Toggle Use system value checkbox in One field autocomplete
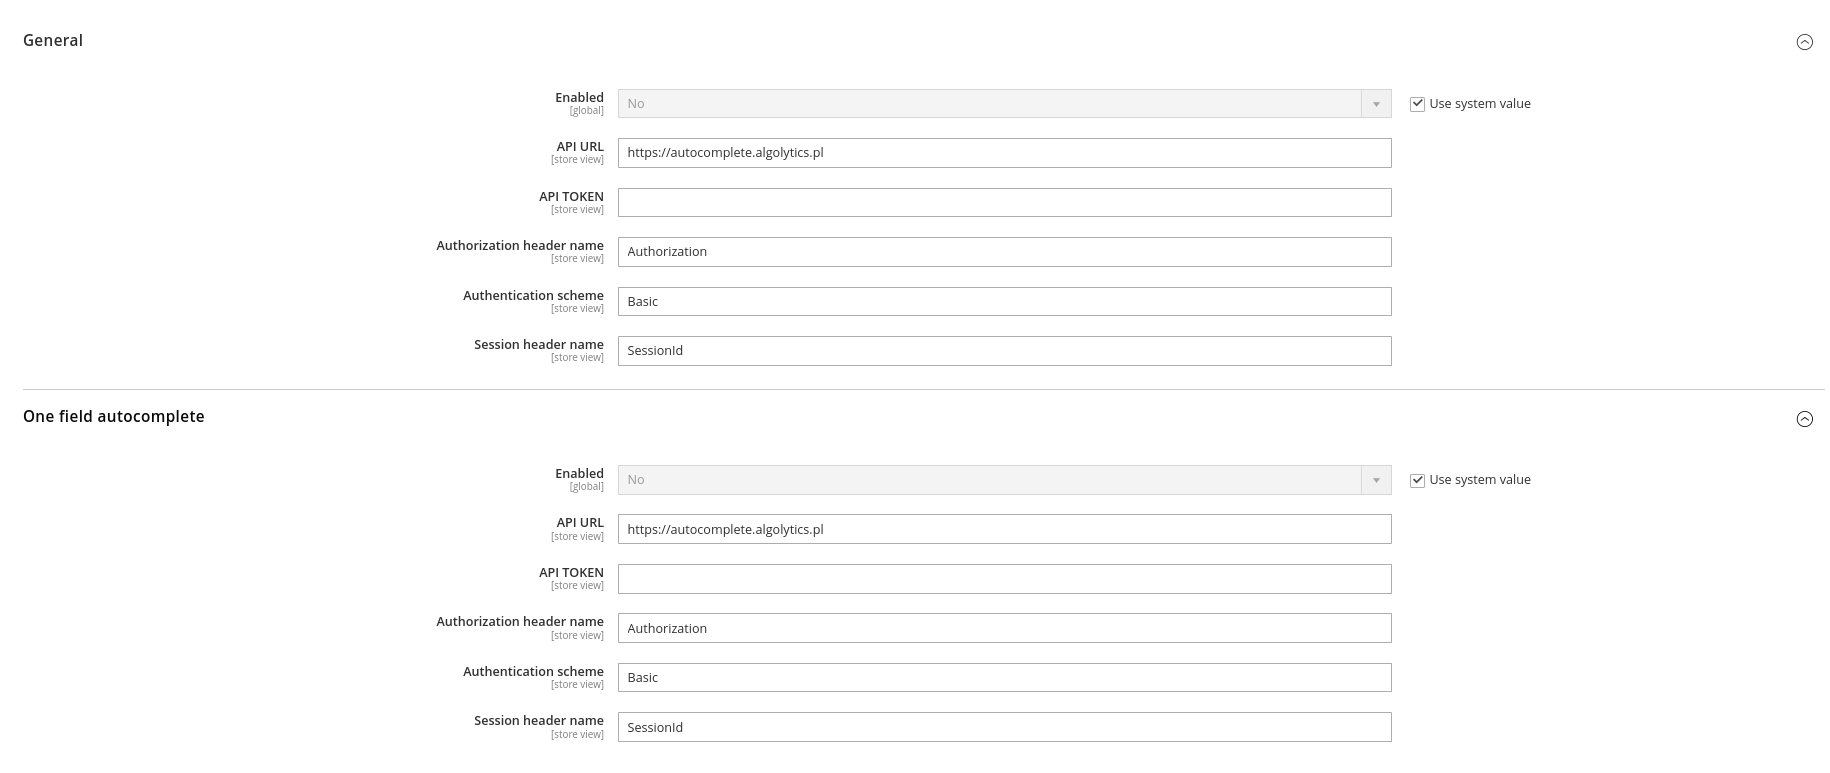This screenshot has height=773, width=1830. [x=1417, y=480]
